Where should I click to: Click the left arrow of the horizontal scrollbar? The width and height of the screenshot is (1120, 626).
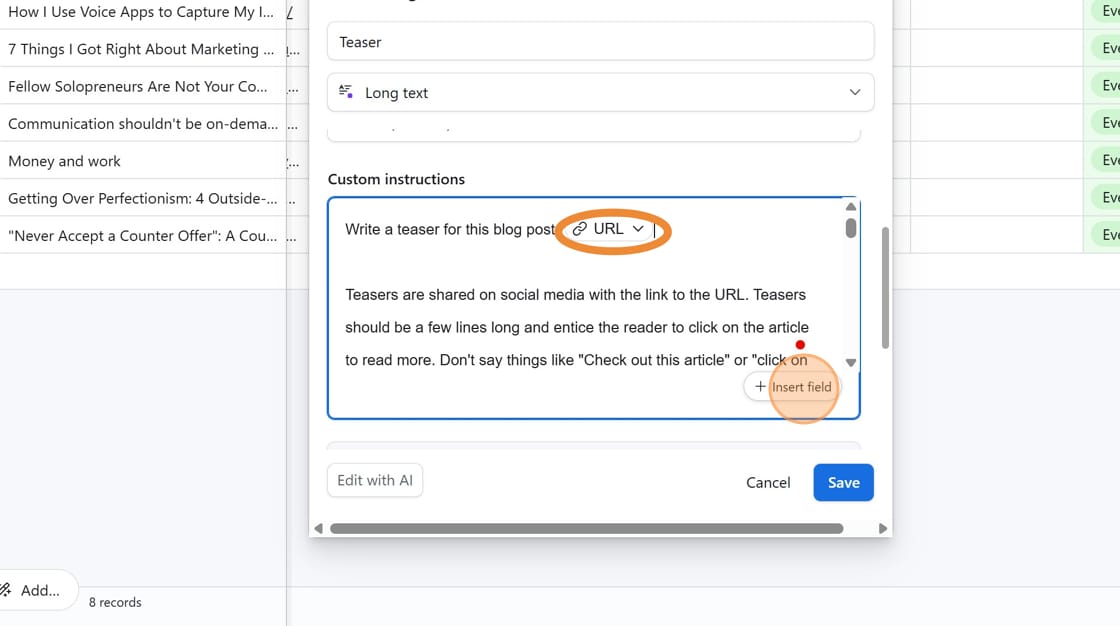[319, 527]
